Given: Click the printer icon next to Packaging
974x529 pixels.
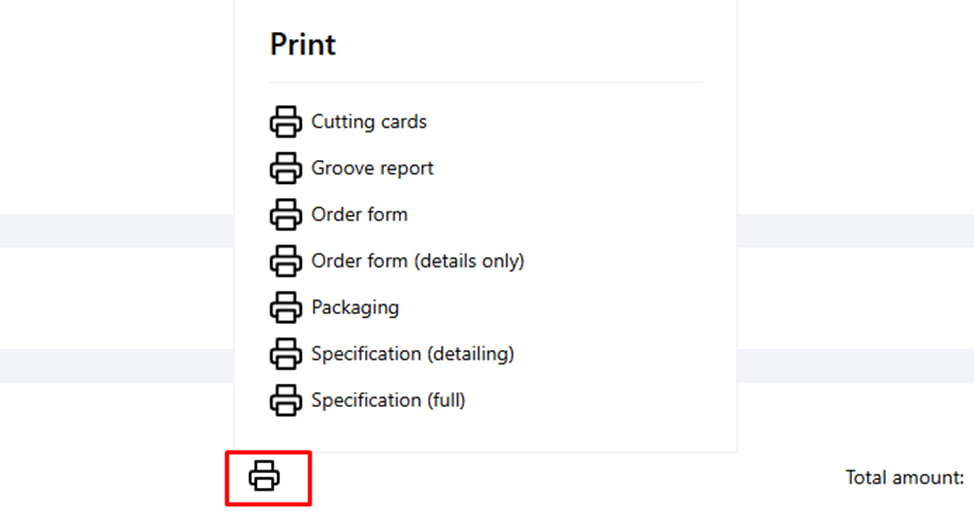Looking at the screenshot, I should pyautogui.click(x=286, y=307).
